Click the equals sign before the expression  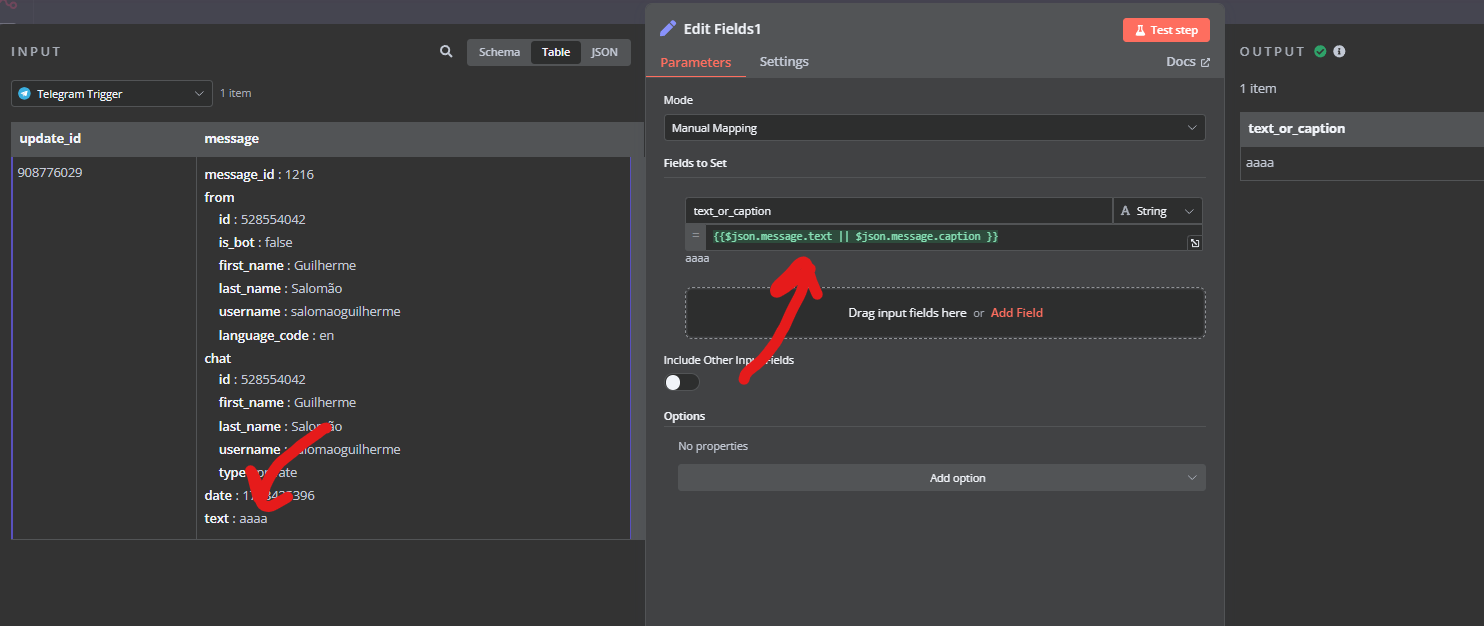coord(695,237)
